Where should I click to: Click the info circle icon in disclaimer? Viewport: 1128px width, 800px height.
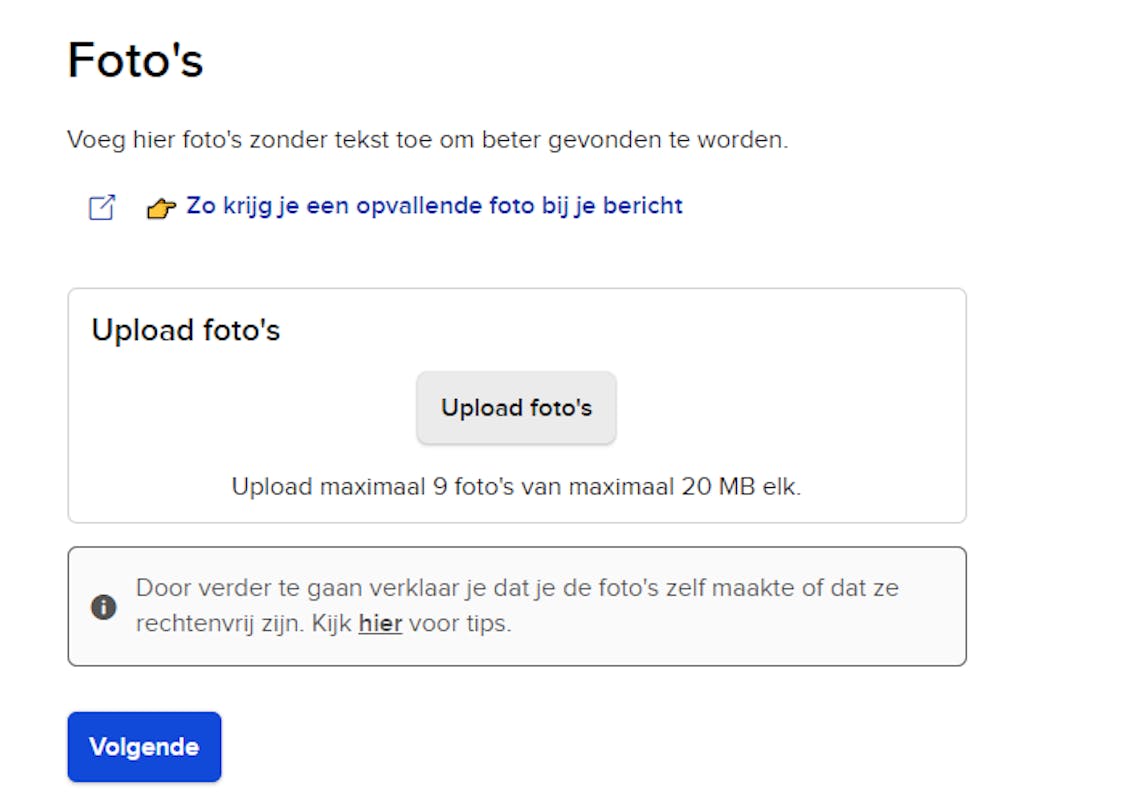(103, 606)
